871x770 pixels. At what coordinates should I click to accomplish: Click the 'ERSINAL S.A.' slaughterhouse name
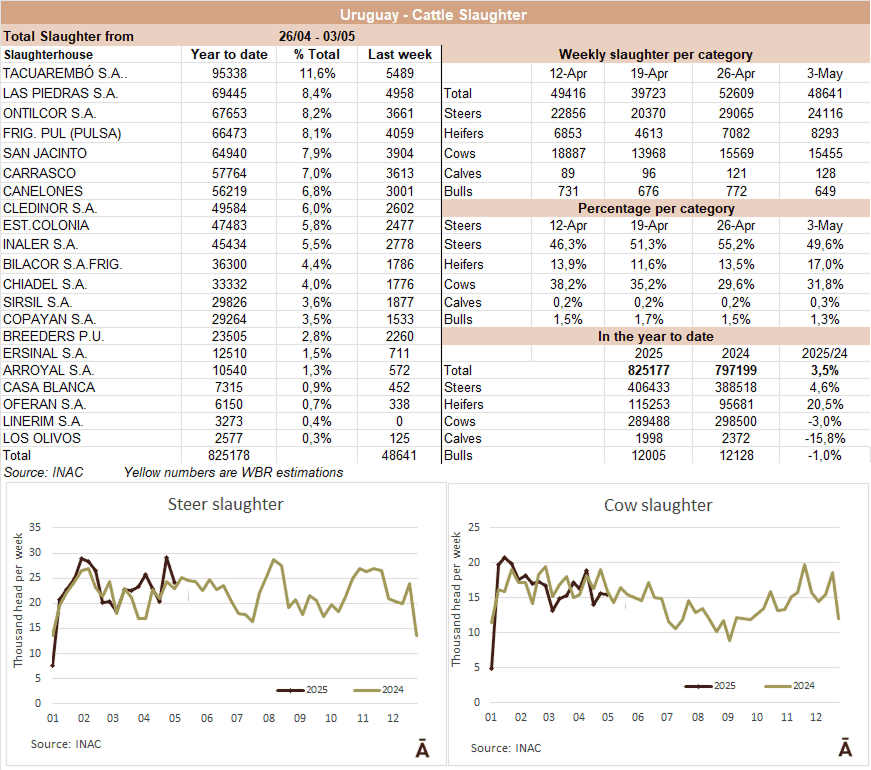pyautogui.click(x=44, y=353)
